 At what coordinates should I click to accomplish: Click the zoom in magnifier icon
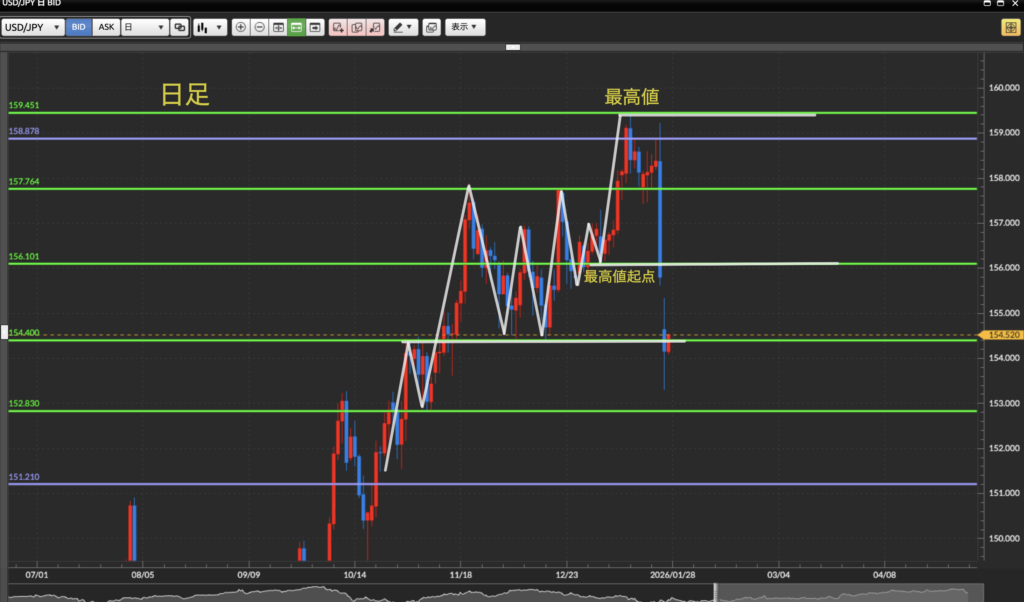click(x=240, y=28)
